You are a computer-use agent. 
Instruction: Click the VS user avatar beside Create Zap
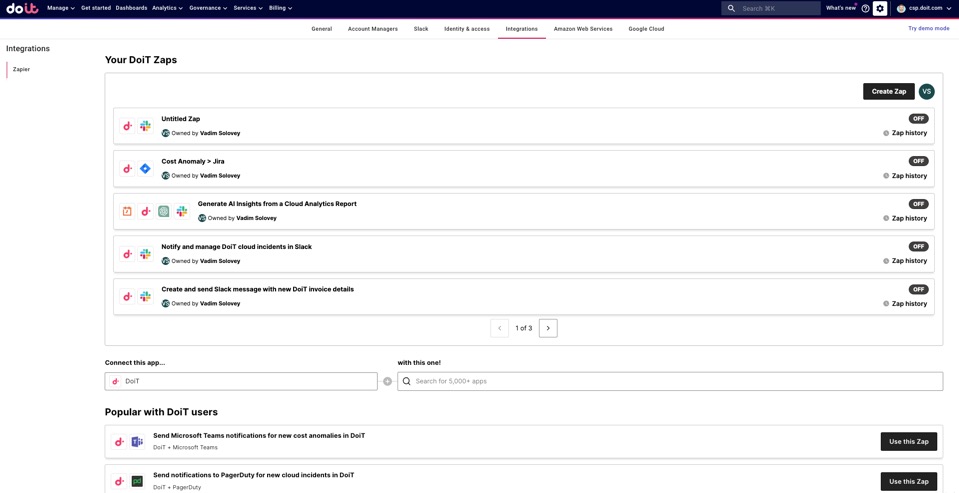pyautogui.click(x=926, y=91)
